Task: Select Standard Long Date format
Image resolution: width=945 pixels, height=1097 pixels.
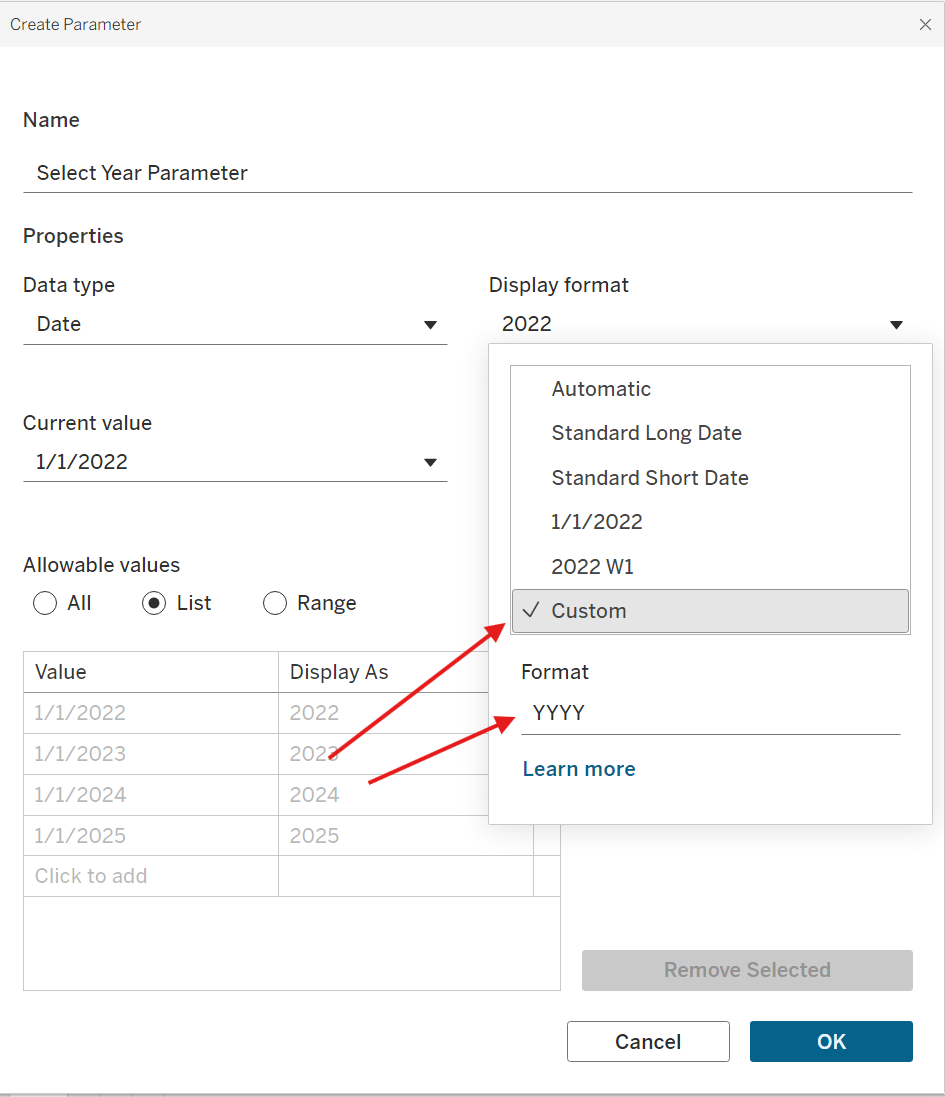Action: (x=646, y=433)
